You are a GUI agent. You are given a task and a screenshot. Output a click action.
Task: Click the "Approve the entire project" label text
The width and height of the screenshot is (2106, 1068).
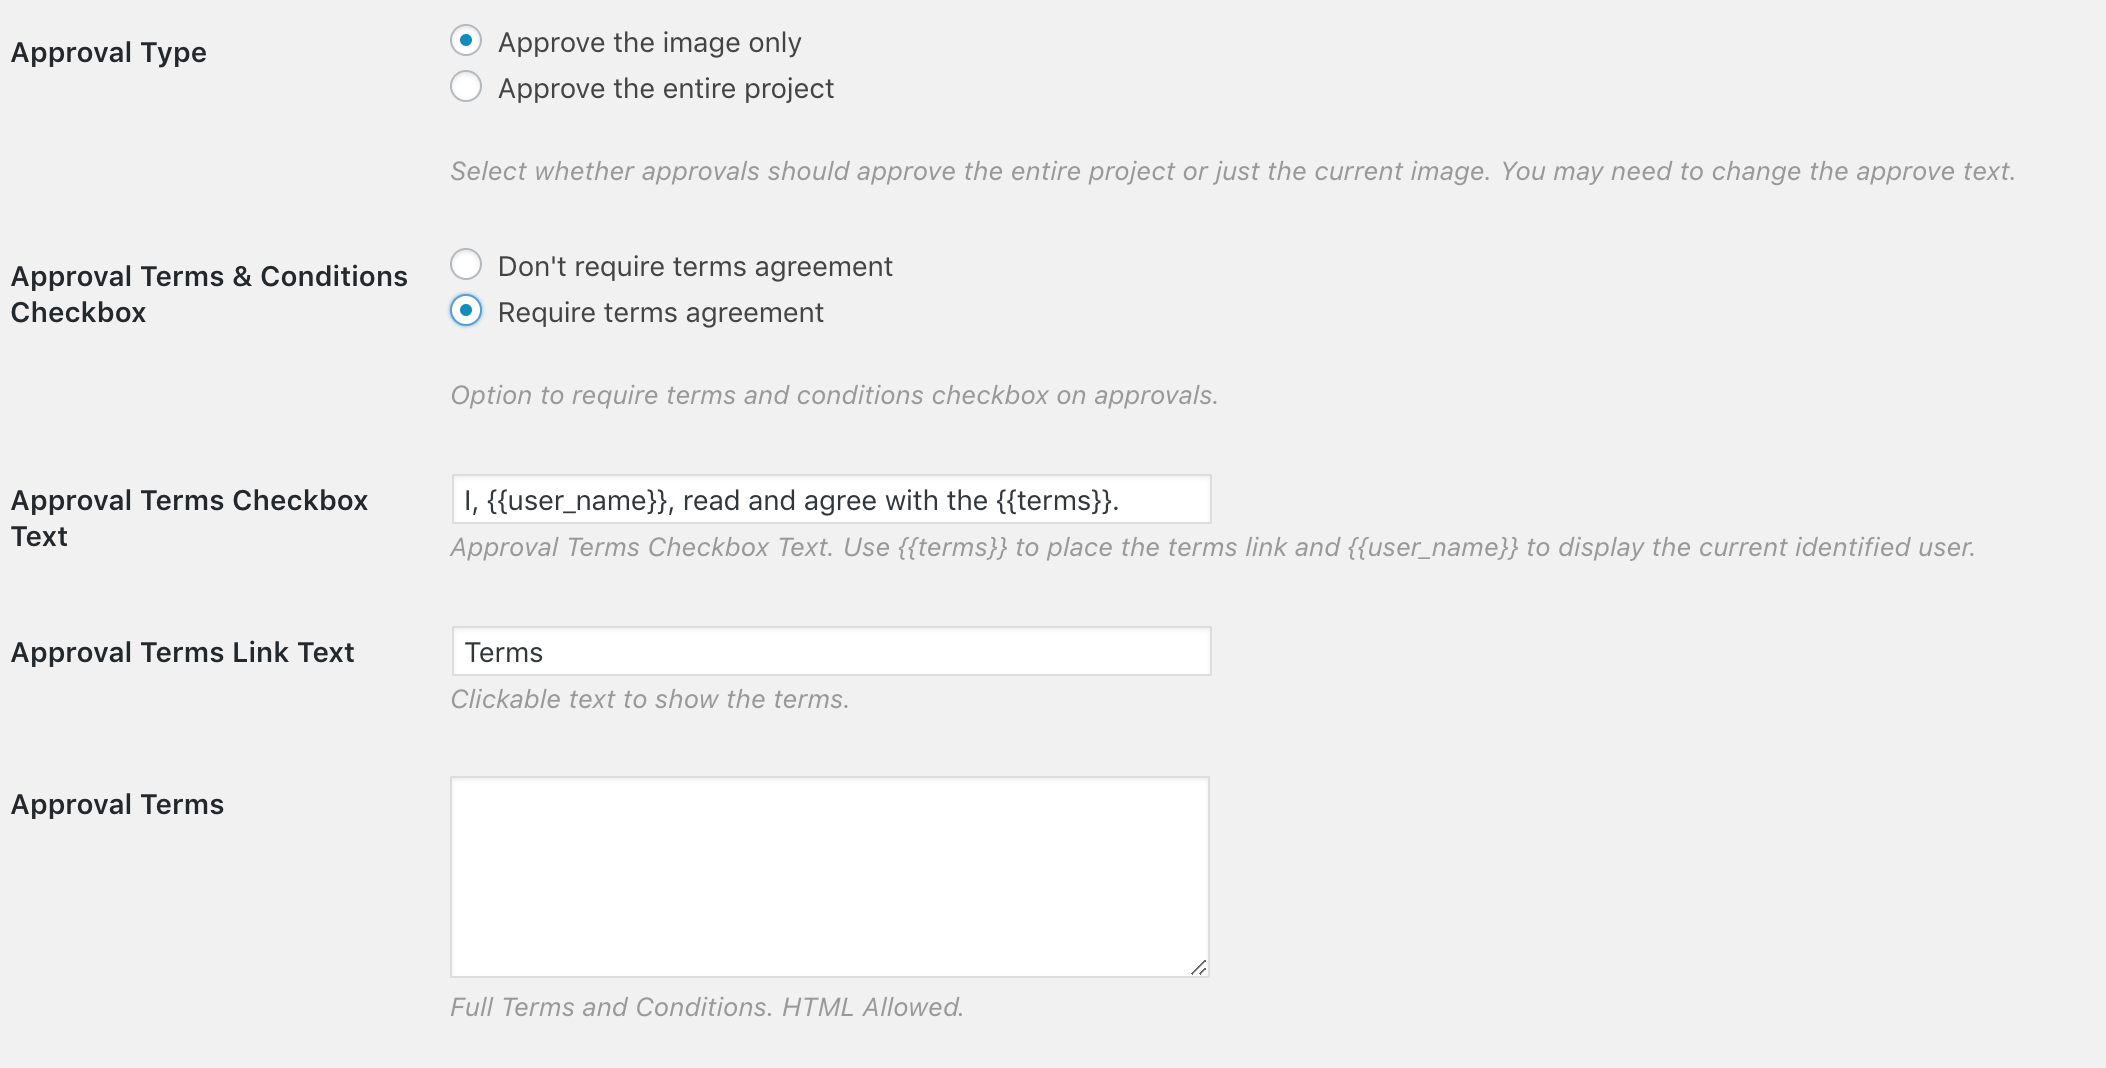click(x=665, y=89)
